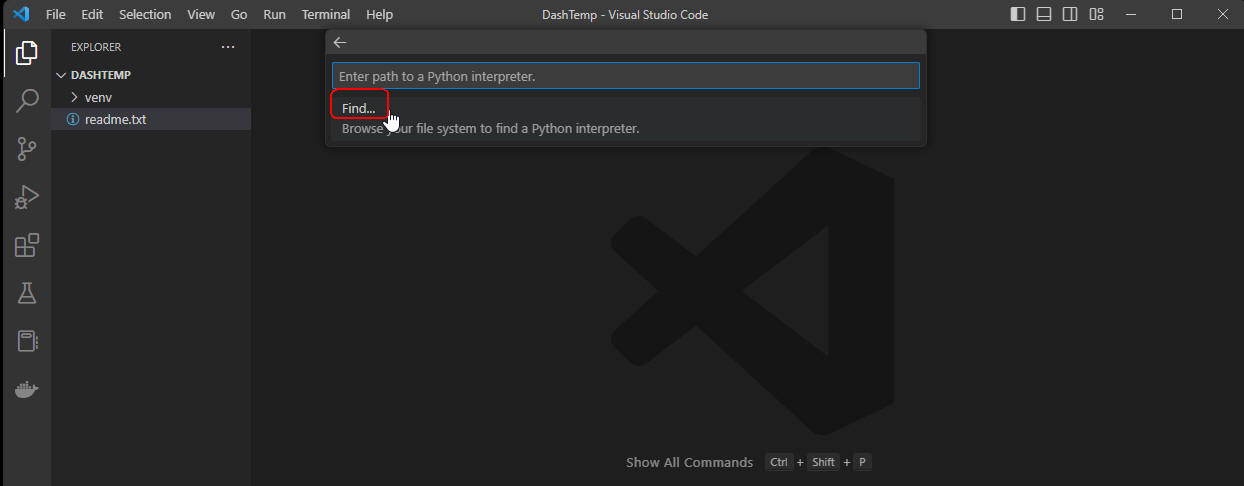The height and width of the screenshot is (486, 1244).
Task: Click the EXPLORER panel title
Action: pos(96,47)
